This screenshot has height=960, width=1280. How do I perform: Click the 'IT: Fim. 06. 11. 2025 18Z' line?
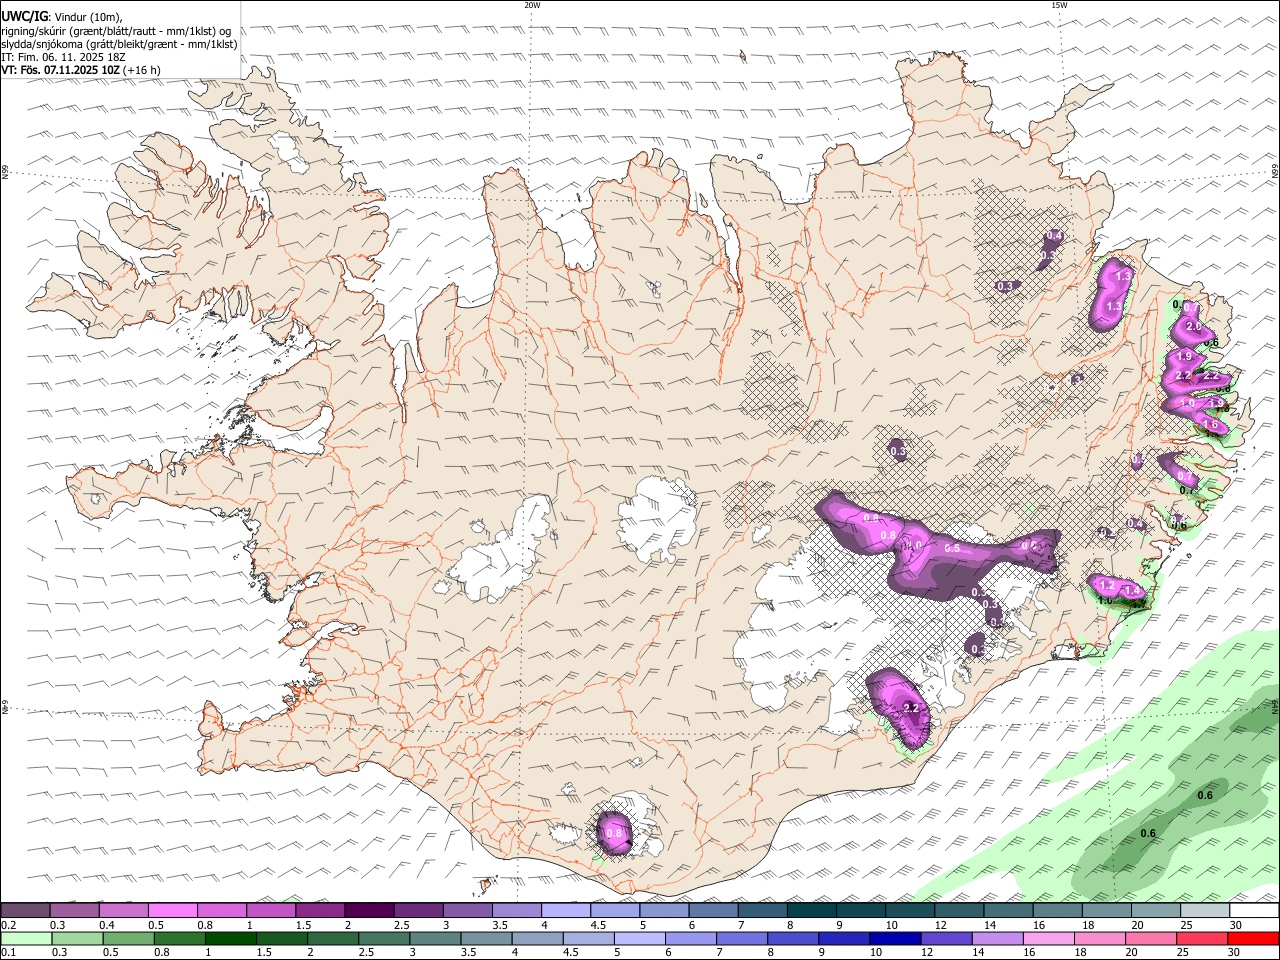(x=61, y=57)
